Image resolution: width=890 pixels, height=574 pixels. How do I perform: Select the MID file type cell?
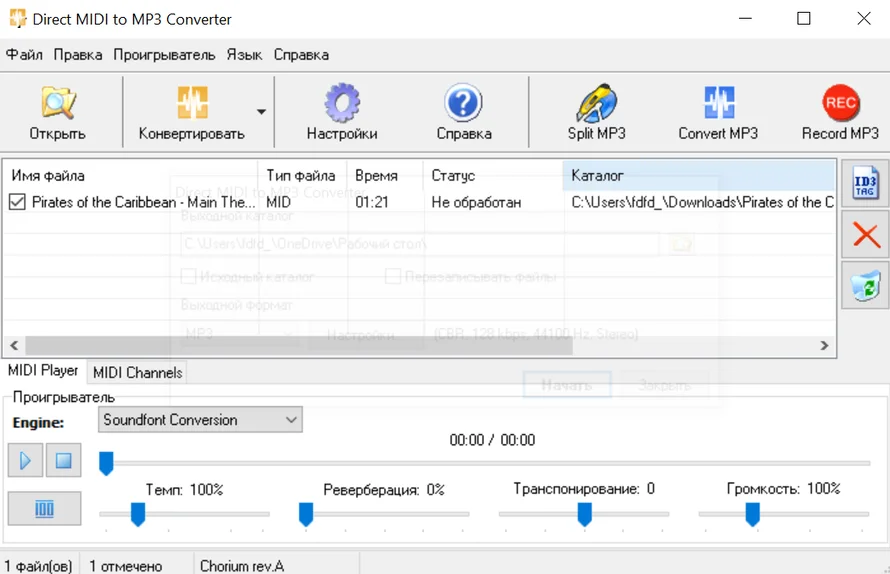[x=278, y=202]
